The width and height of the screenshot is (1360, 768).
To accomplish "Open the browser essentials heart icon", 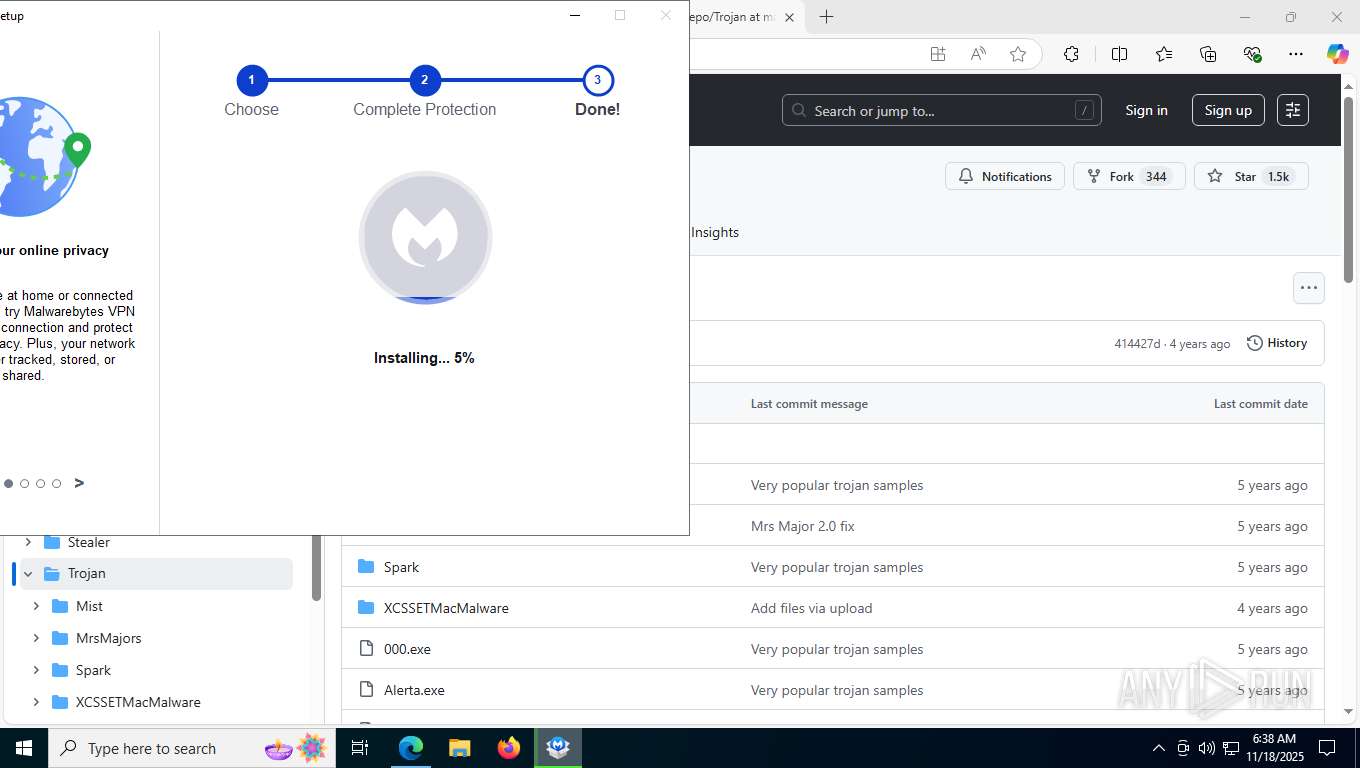I will pyautogui.click(x=1252, y=54).
